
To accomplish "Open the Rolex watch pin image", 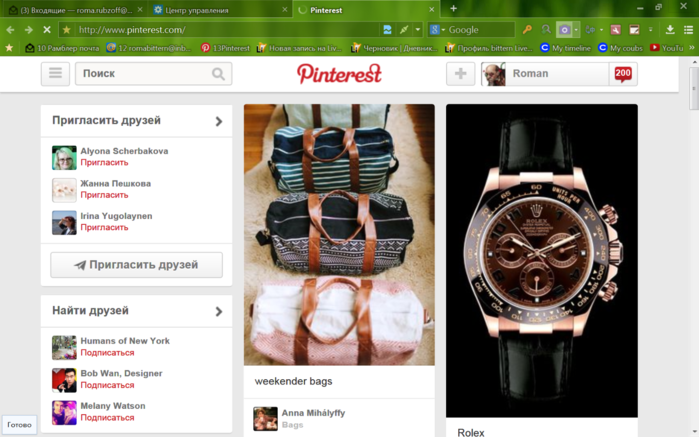I will [542, 260].
